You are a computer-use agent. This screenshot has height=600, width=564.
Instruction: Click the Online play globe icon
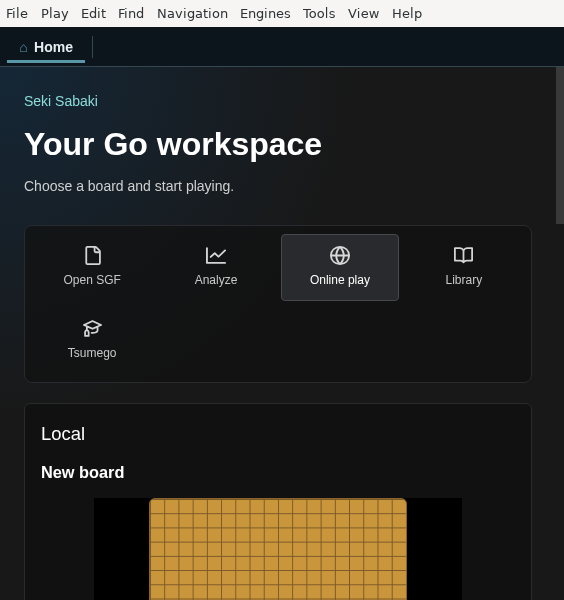pyautogui.click(x=340, y=256)
